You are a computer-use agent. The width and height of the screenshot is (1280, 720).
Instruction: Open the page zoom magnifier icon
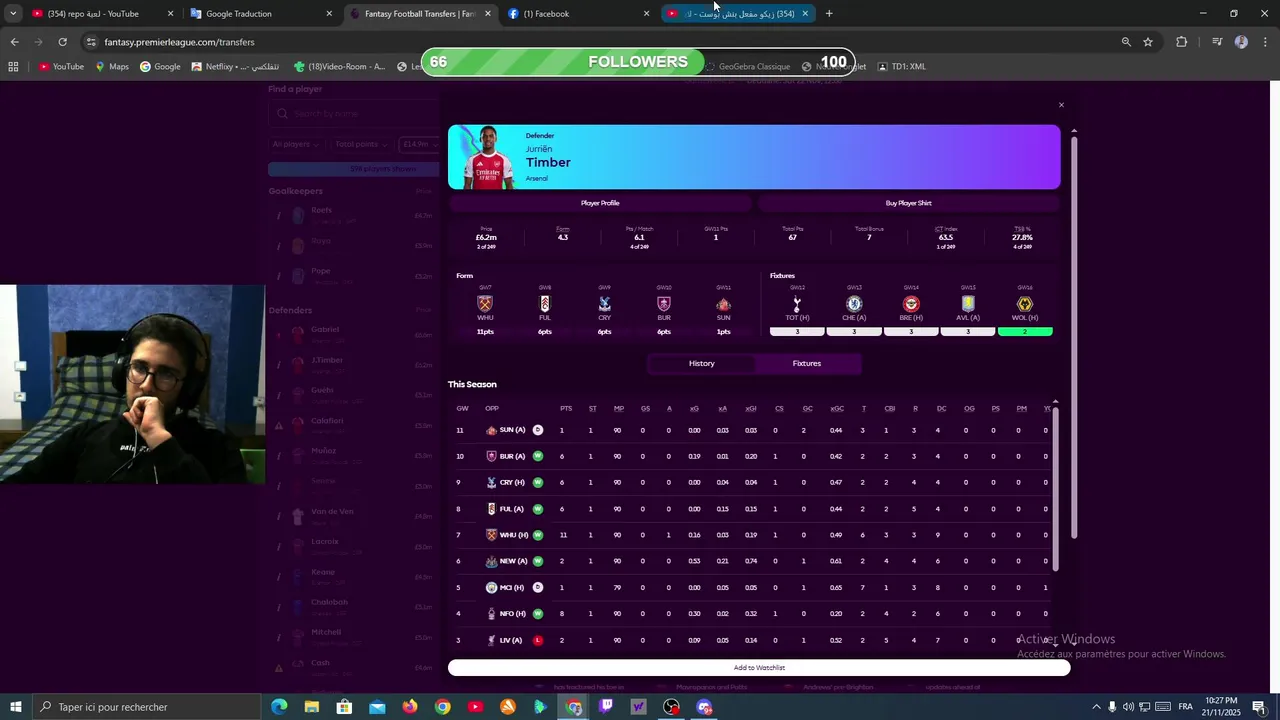click(1126, 42)
